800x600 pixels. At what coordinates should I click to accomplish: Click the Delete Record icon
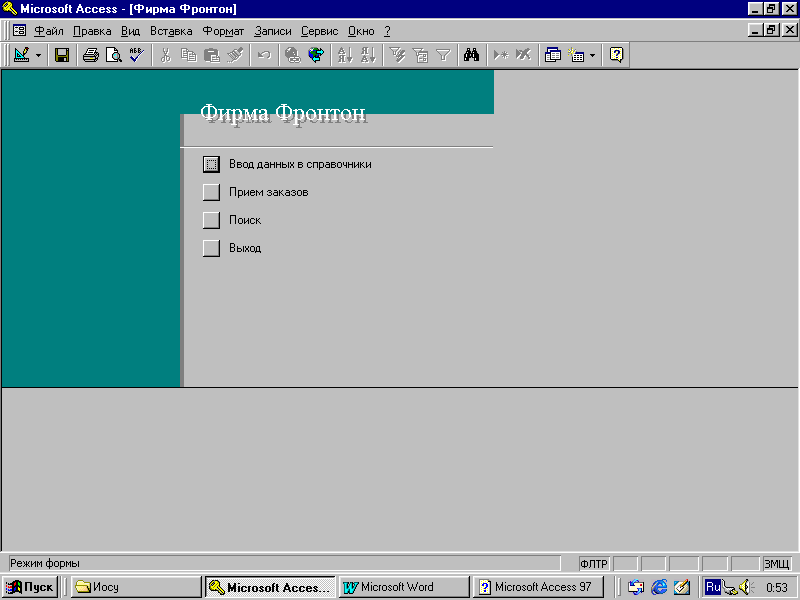tap(523, 55)
